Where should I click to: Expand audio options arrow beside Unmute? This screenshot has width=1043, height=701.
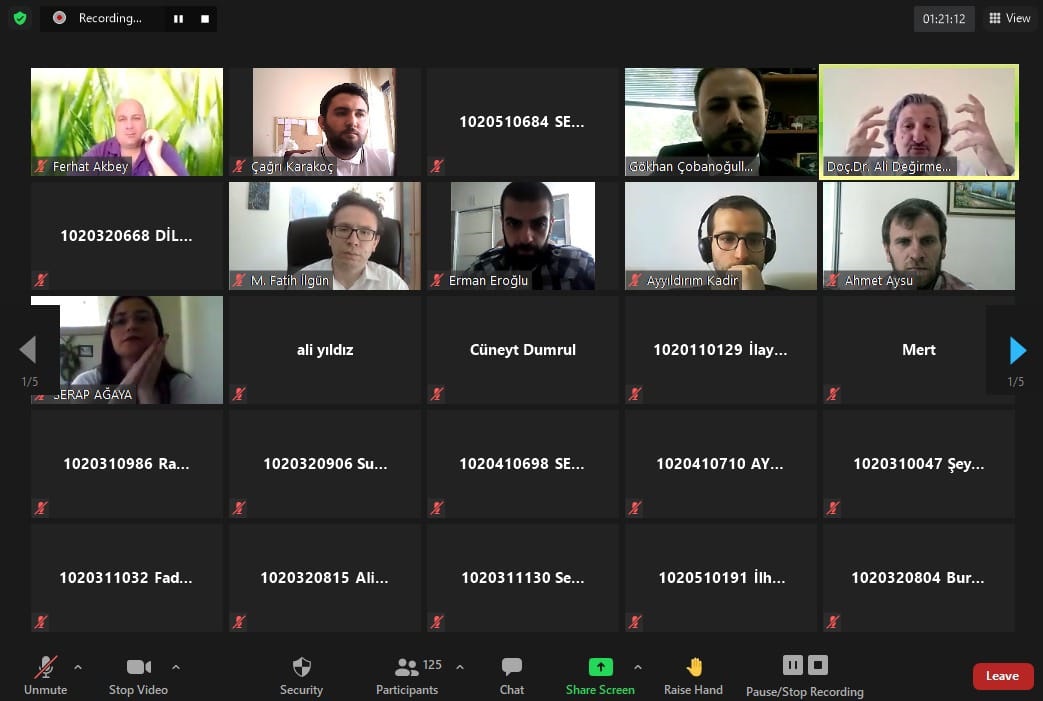pyautogui.click(x=78, y=666)
